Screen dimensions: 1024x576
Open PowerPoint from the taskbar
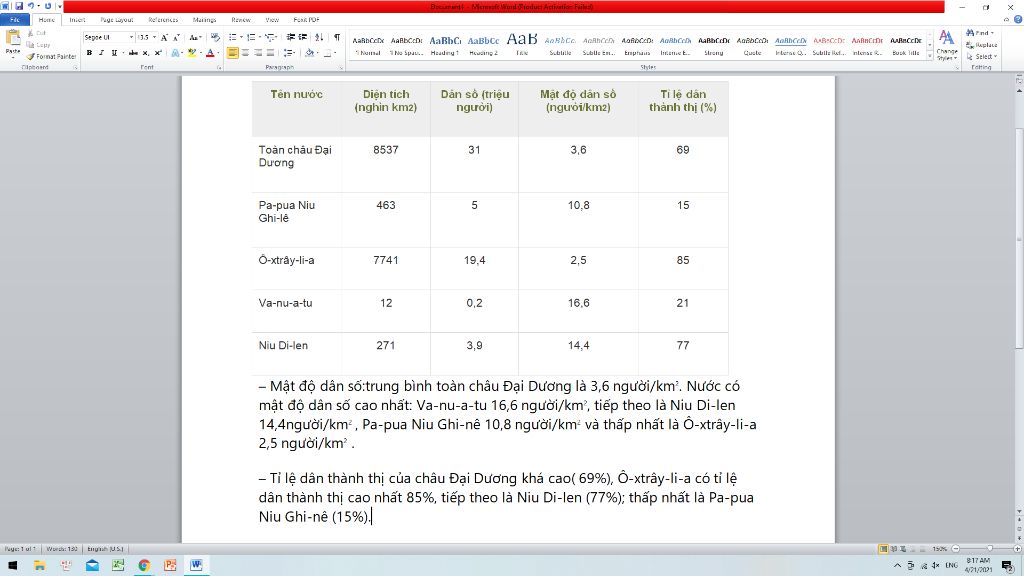(x=170, y=565)
